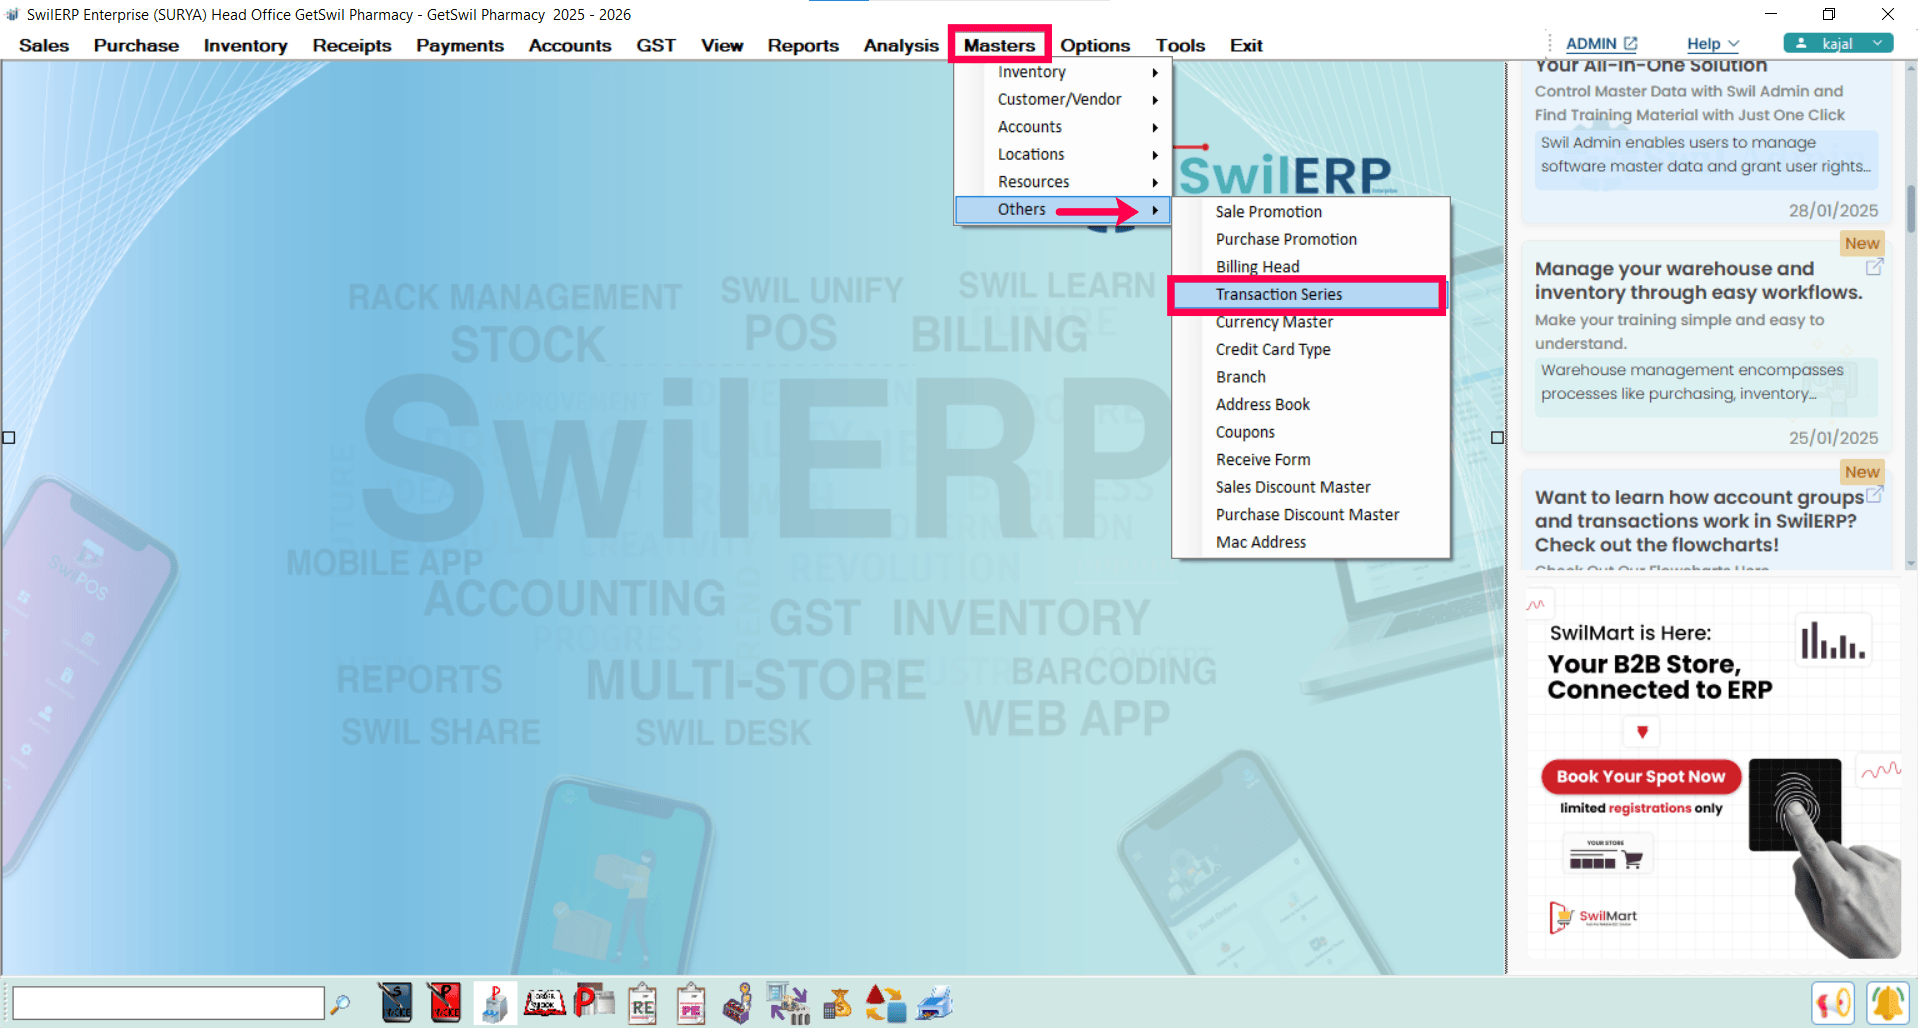Expand the Customer/Vendor submenu arrow
1918x1028 pixels.
coord(1155,100)
